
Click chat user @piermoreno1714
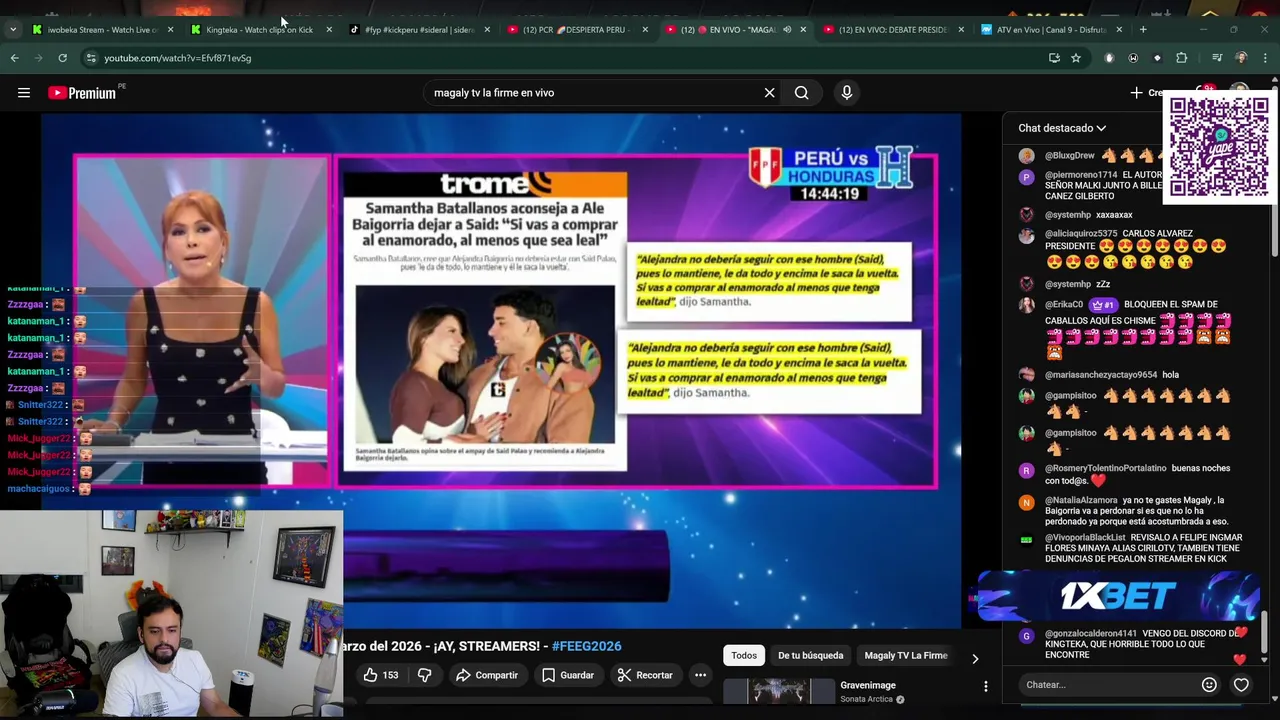pyautogui.click(x=1080, y=175)
